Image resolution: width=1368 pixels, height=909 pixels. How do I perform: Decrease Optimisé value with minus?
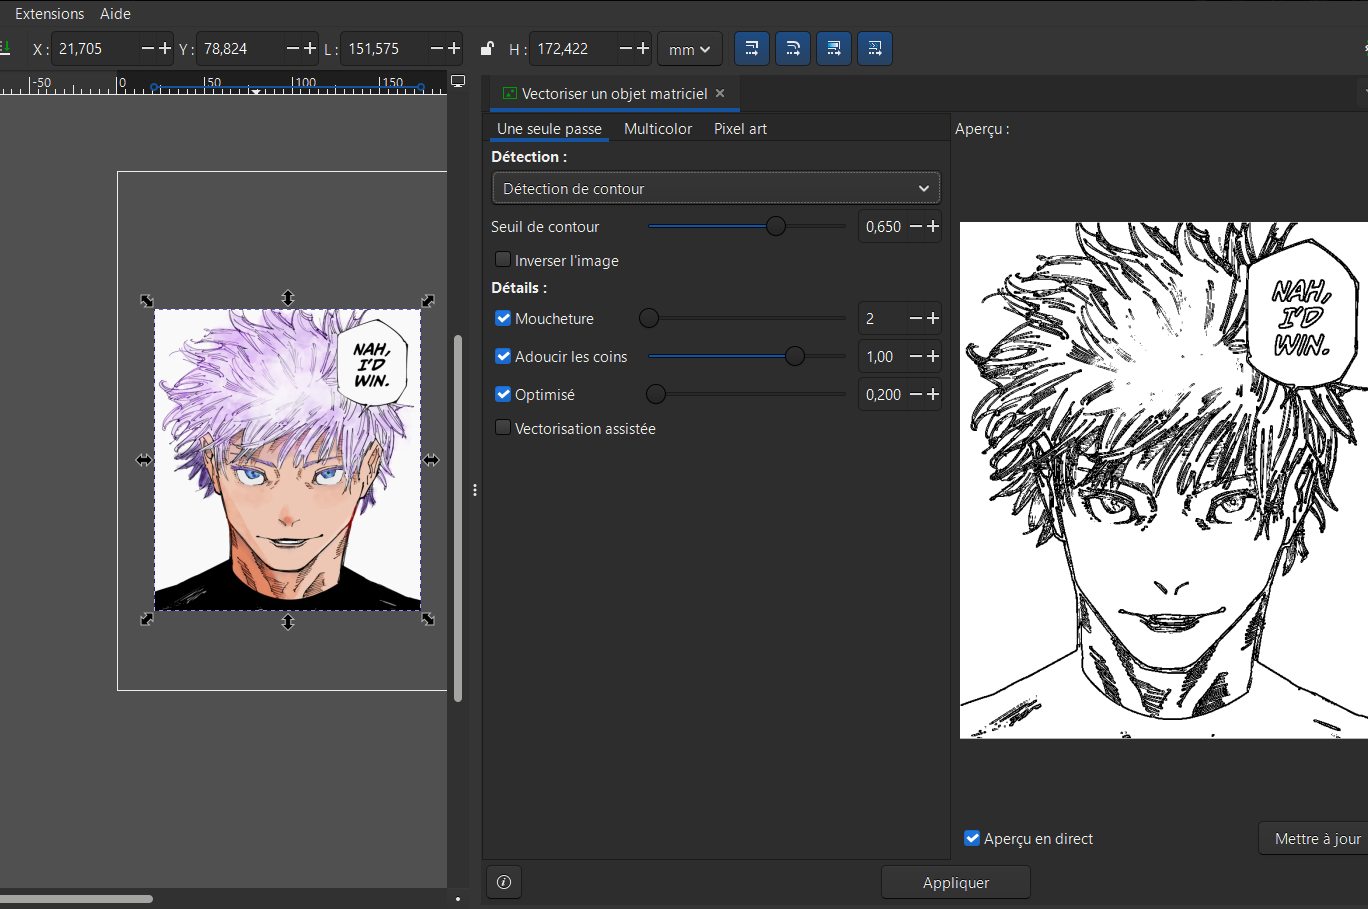(x=916, y=394)
